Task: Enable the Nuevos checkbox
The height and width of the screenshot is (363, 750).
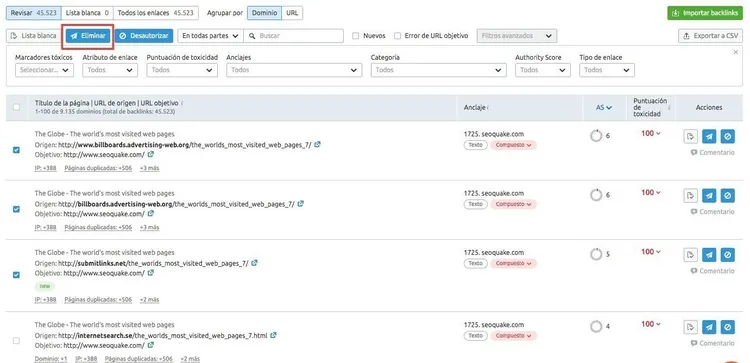Action: click(x=355, y=35)
